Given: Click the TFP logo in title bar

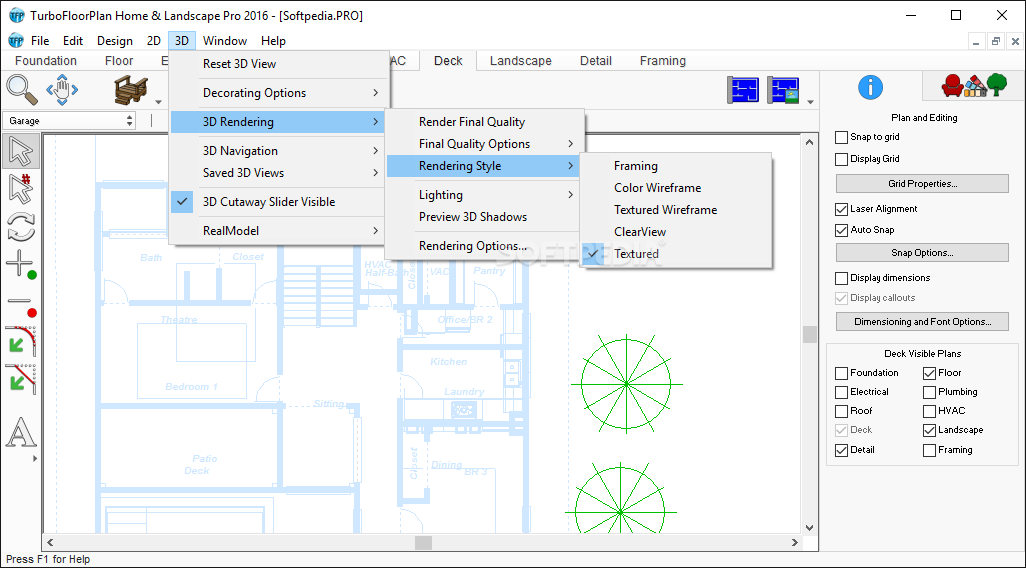Looking at the screenshot, I should pos(16,16).
